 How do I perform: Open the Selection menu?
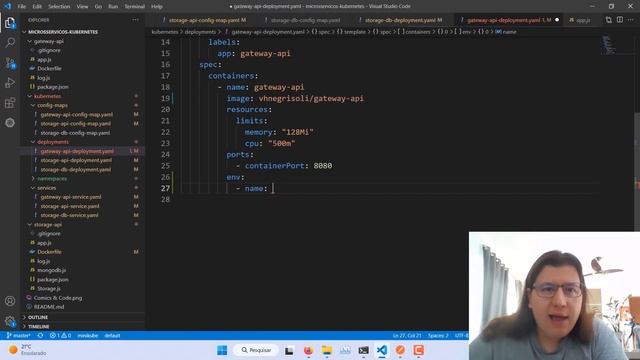click(59, 7)
